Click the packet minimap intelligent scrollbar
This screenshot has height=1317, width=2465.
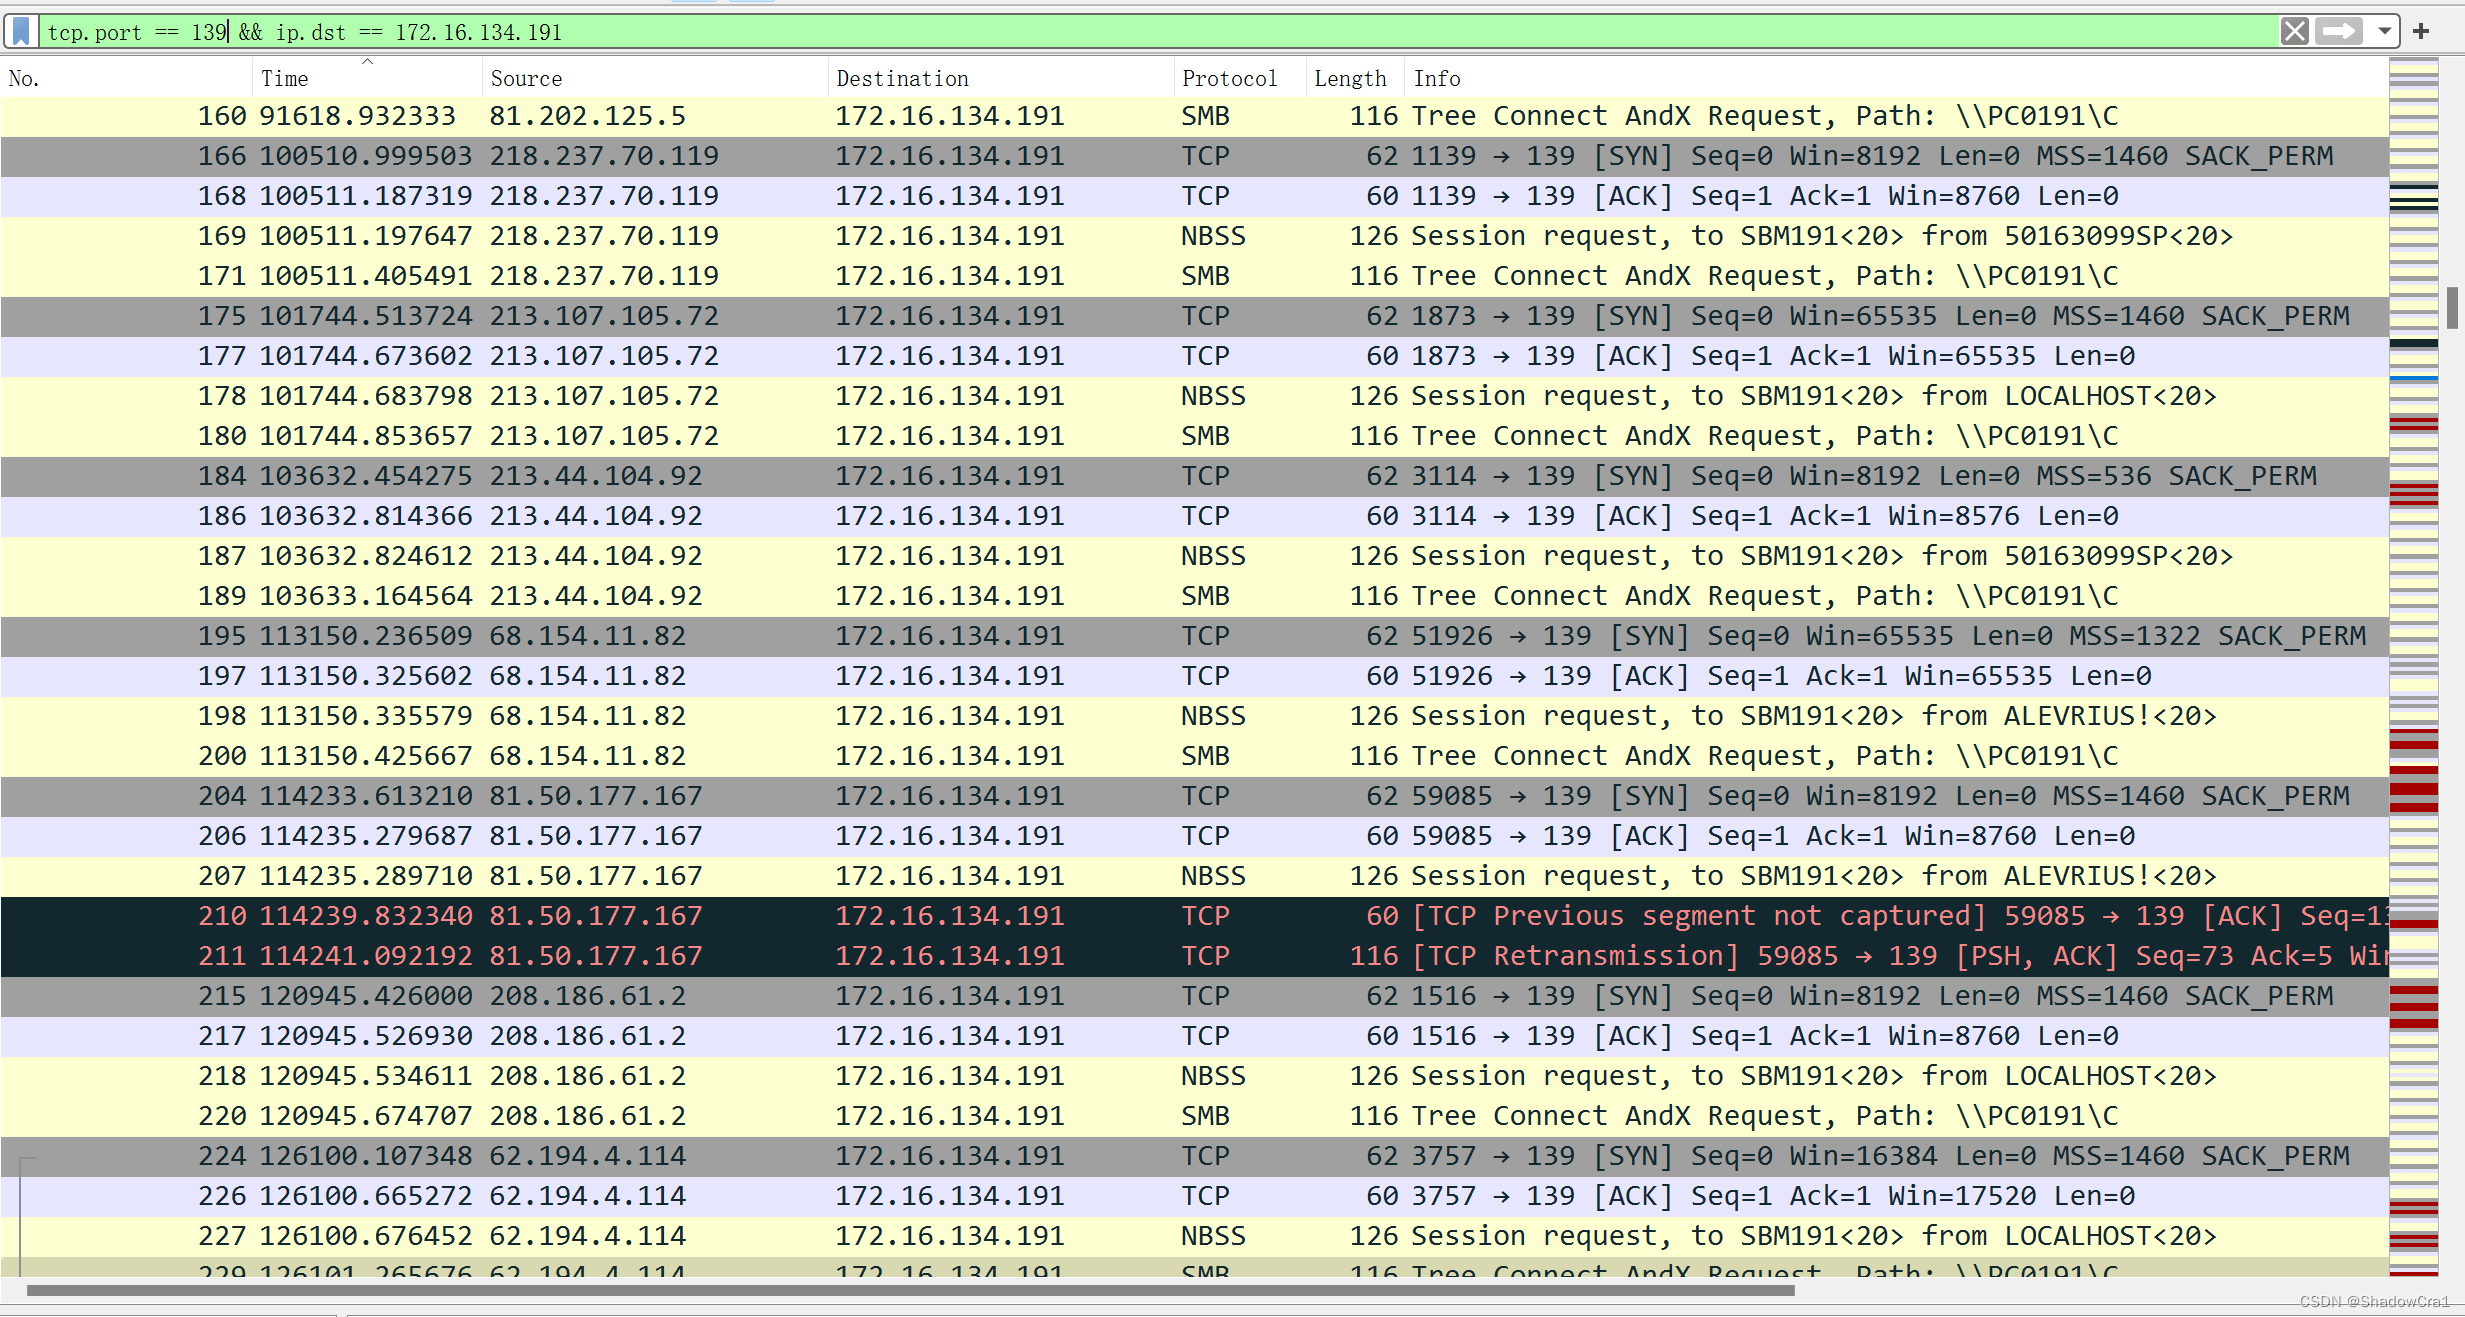click(x=2413, y=667)
